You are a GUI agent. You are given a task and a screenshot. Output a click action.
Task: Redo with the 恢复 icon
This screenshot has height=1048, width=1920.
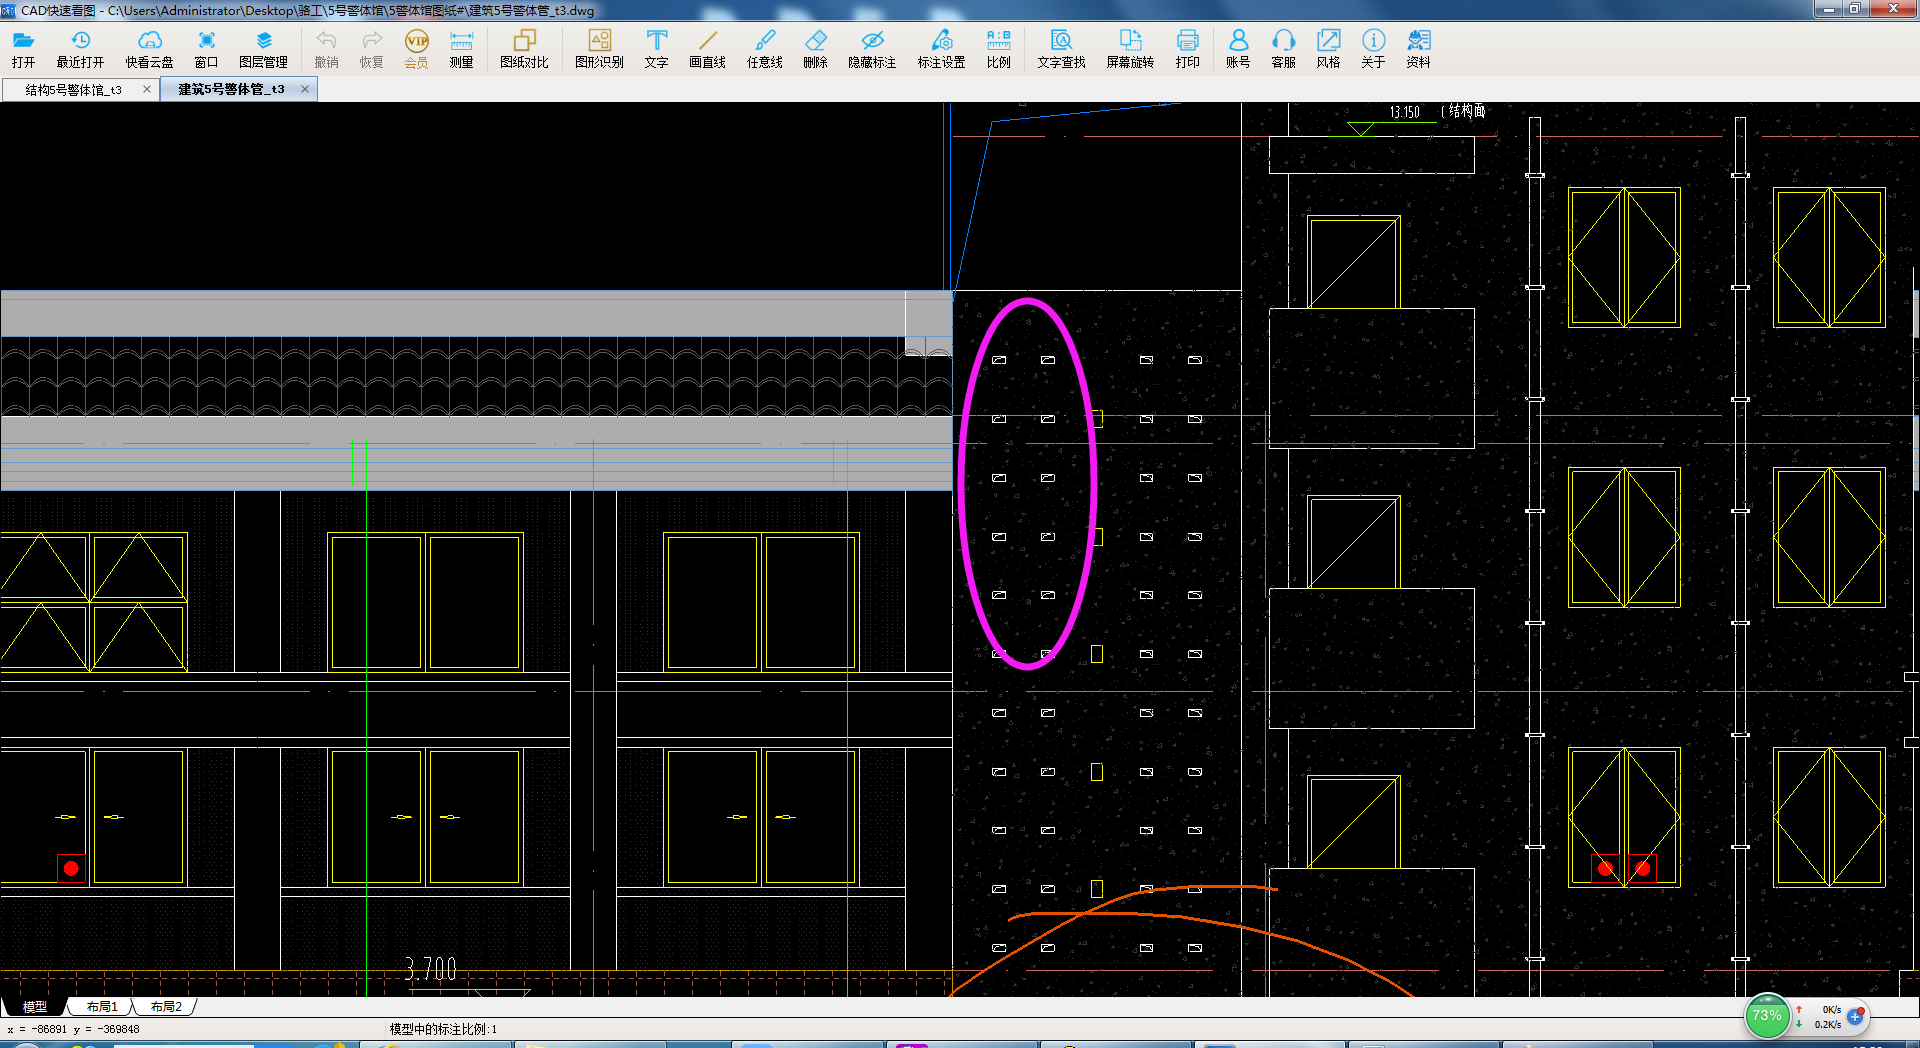point(371,48)
